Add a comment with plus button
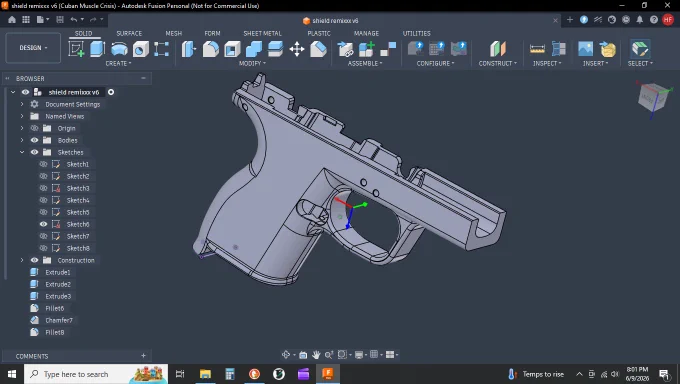Viewport: 680px width, 384px height. tap(144, 356)
